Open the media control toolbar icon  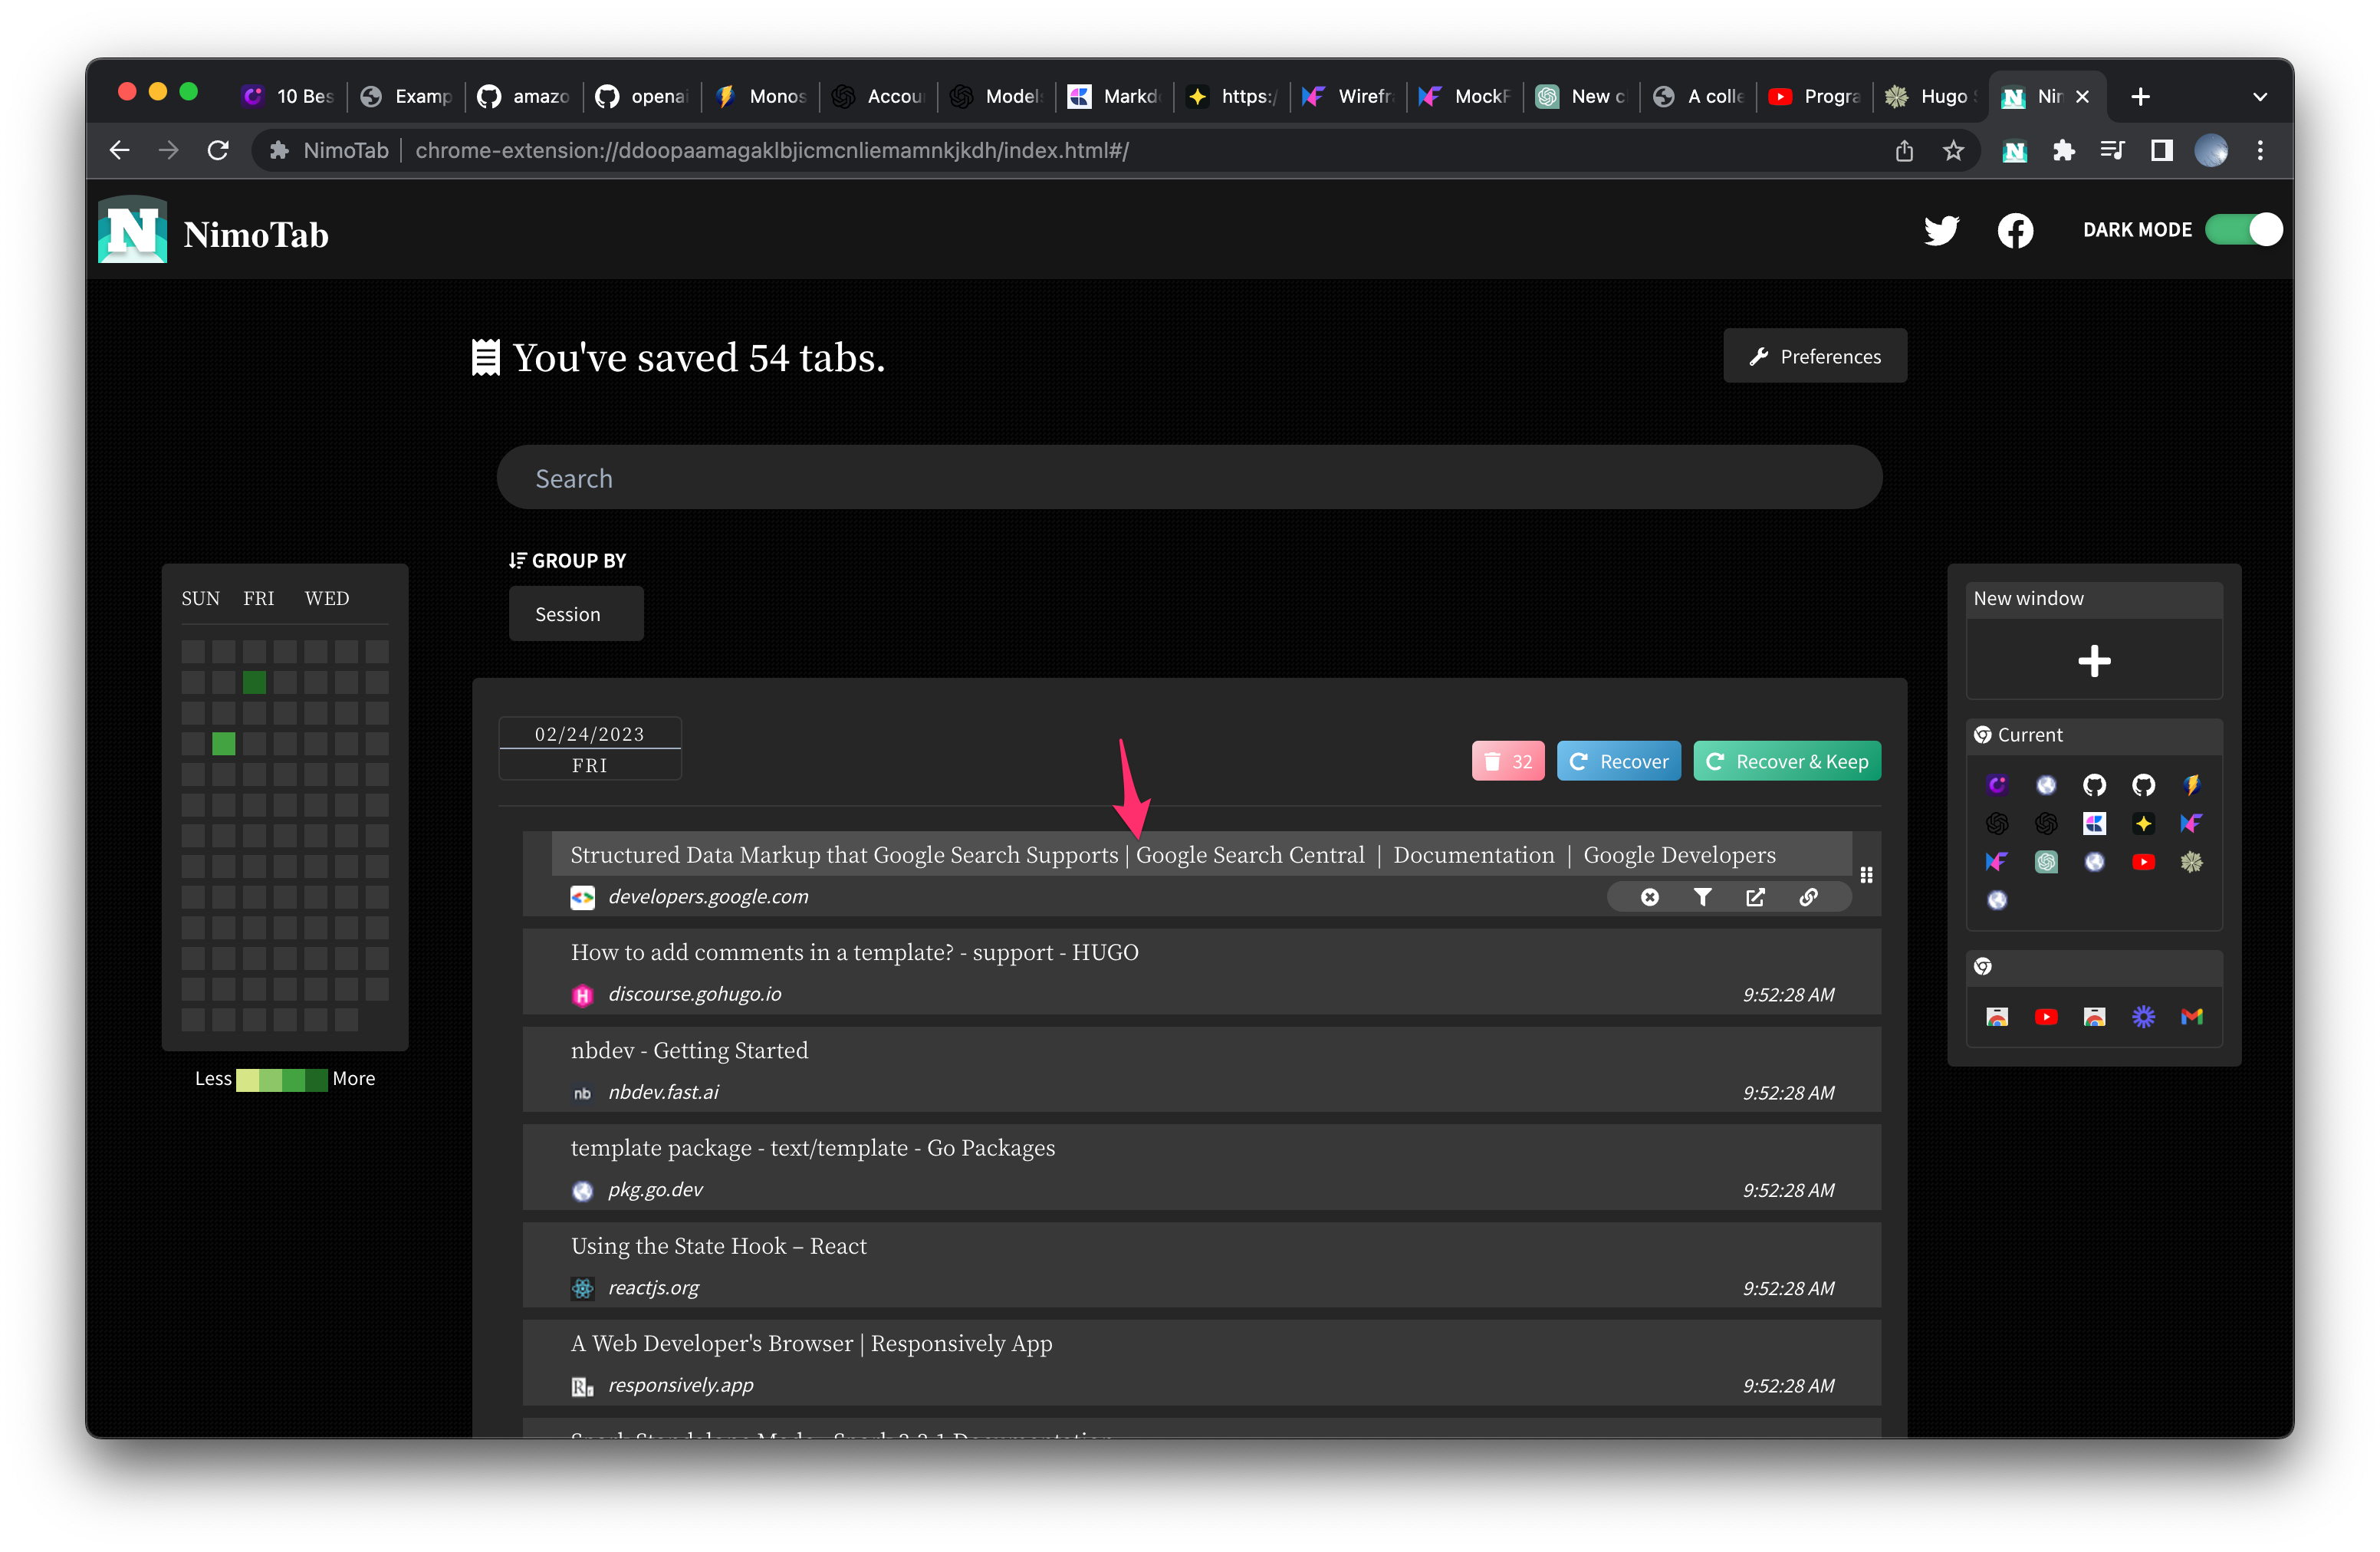tap(2113, 151)
